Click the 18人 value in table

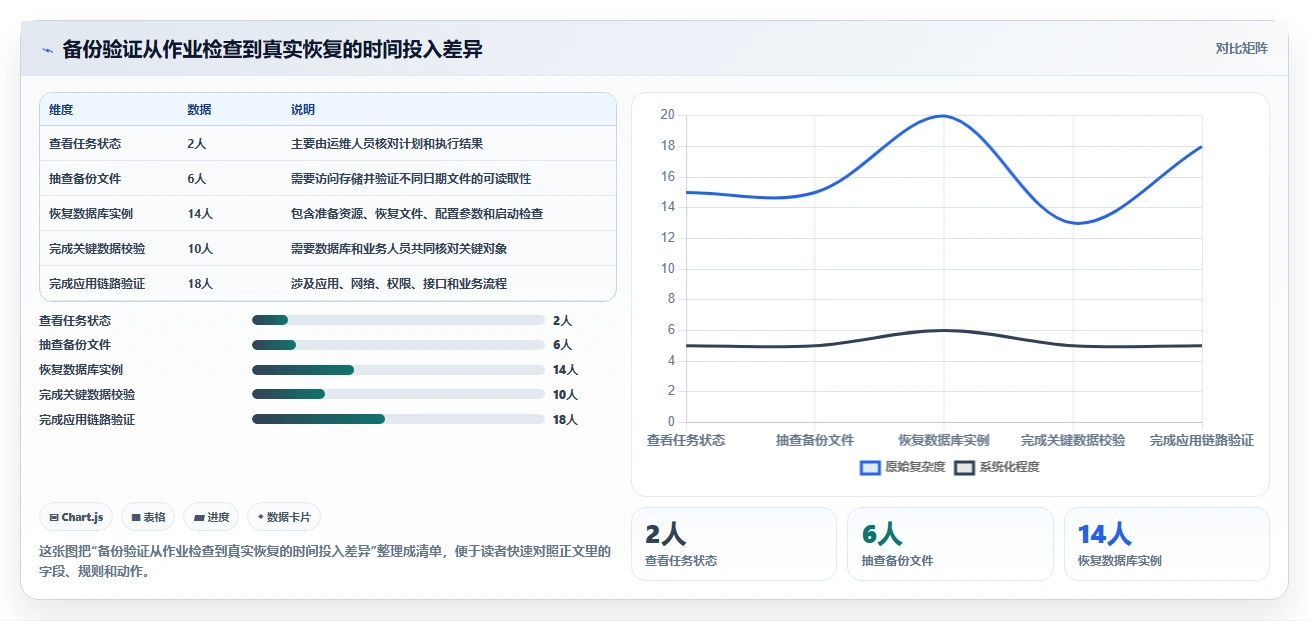(x=200, y=284)
